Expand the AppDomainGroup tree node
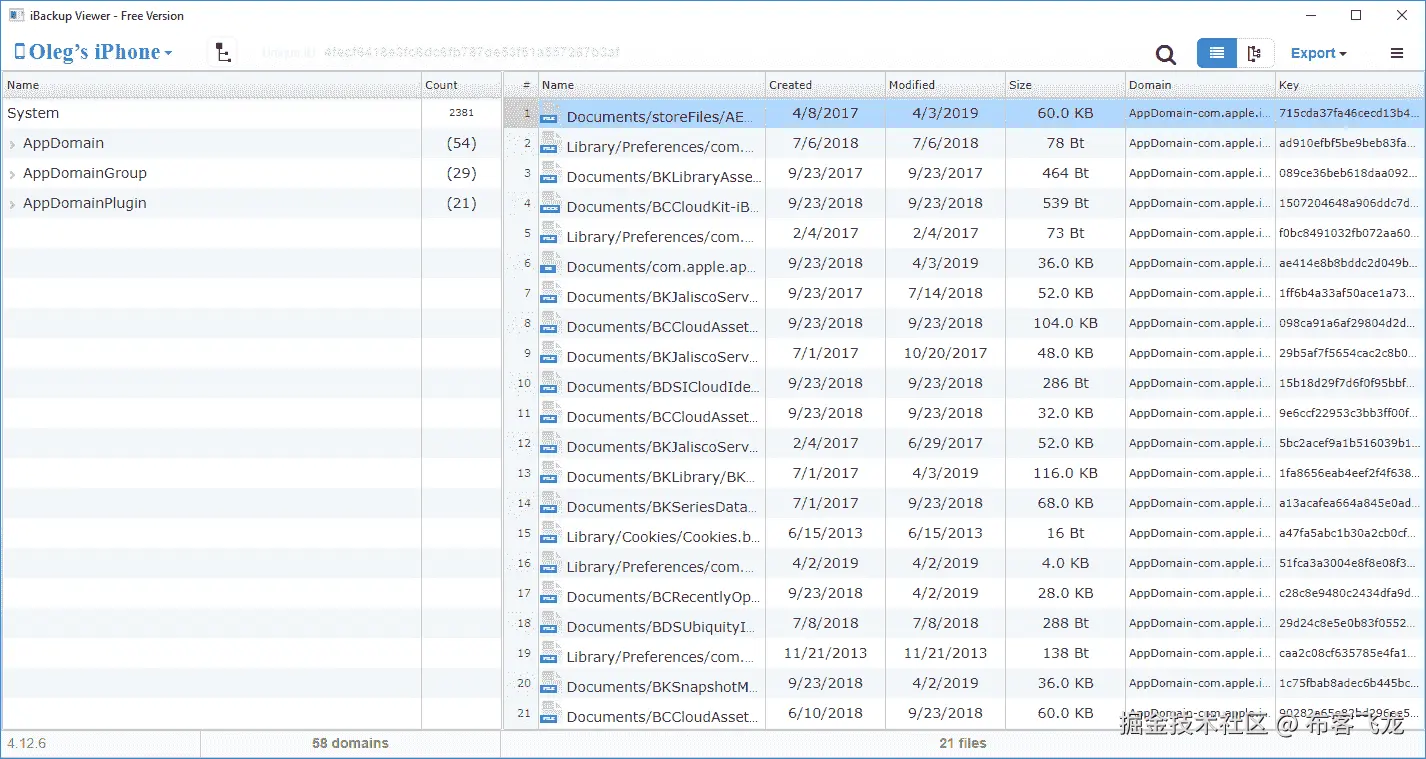Screen dimensions: 1426x759 point(12,174)
